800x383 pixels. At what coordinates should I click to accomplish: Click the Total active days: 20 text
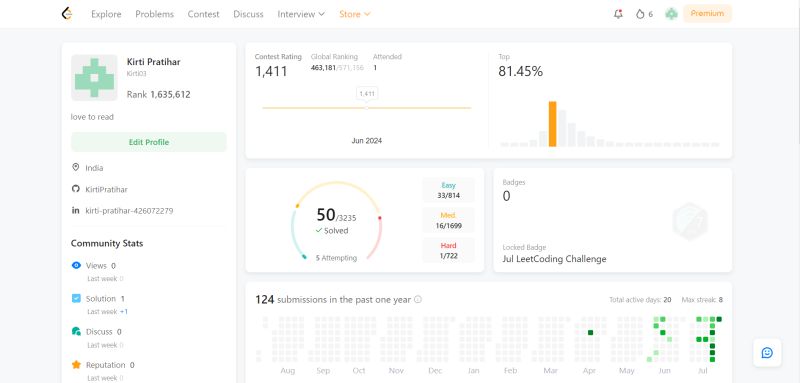640,300
